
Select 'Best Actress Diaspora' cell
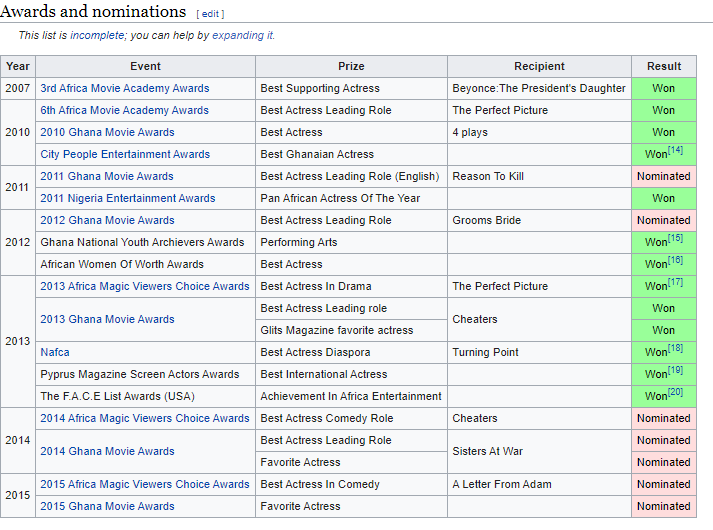tap(351, 352)
